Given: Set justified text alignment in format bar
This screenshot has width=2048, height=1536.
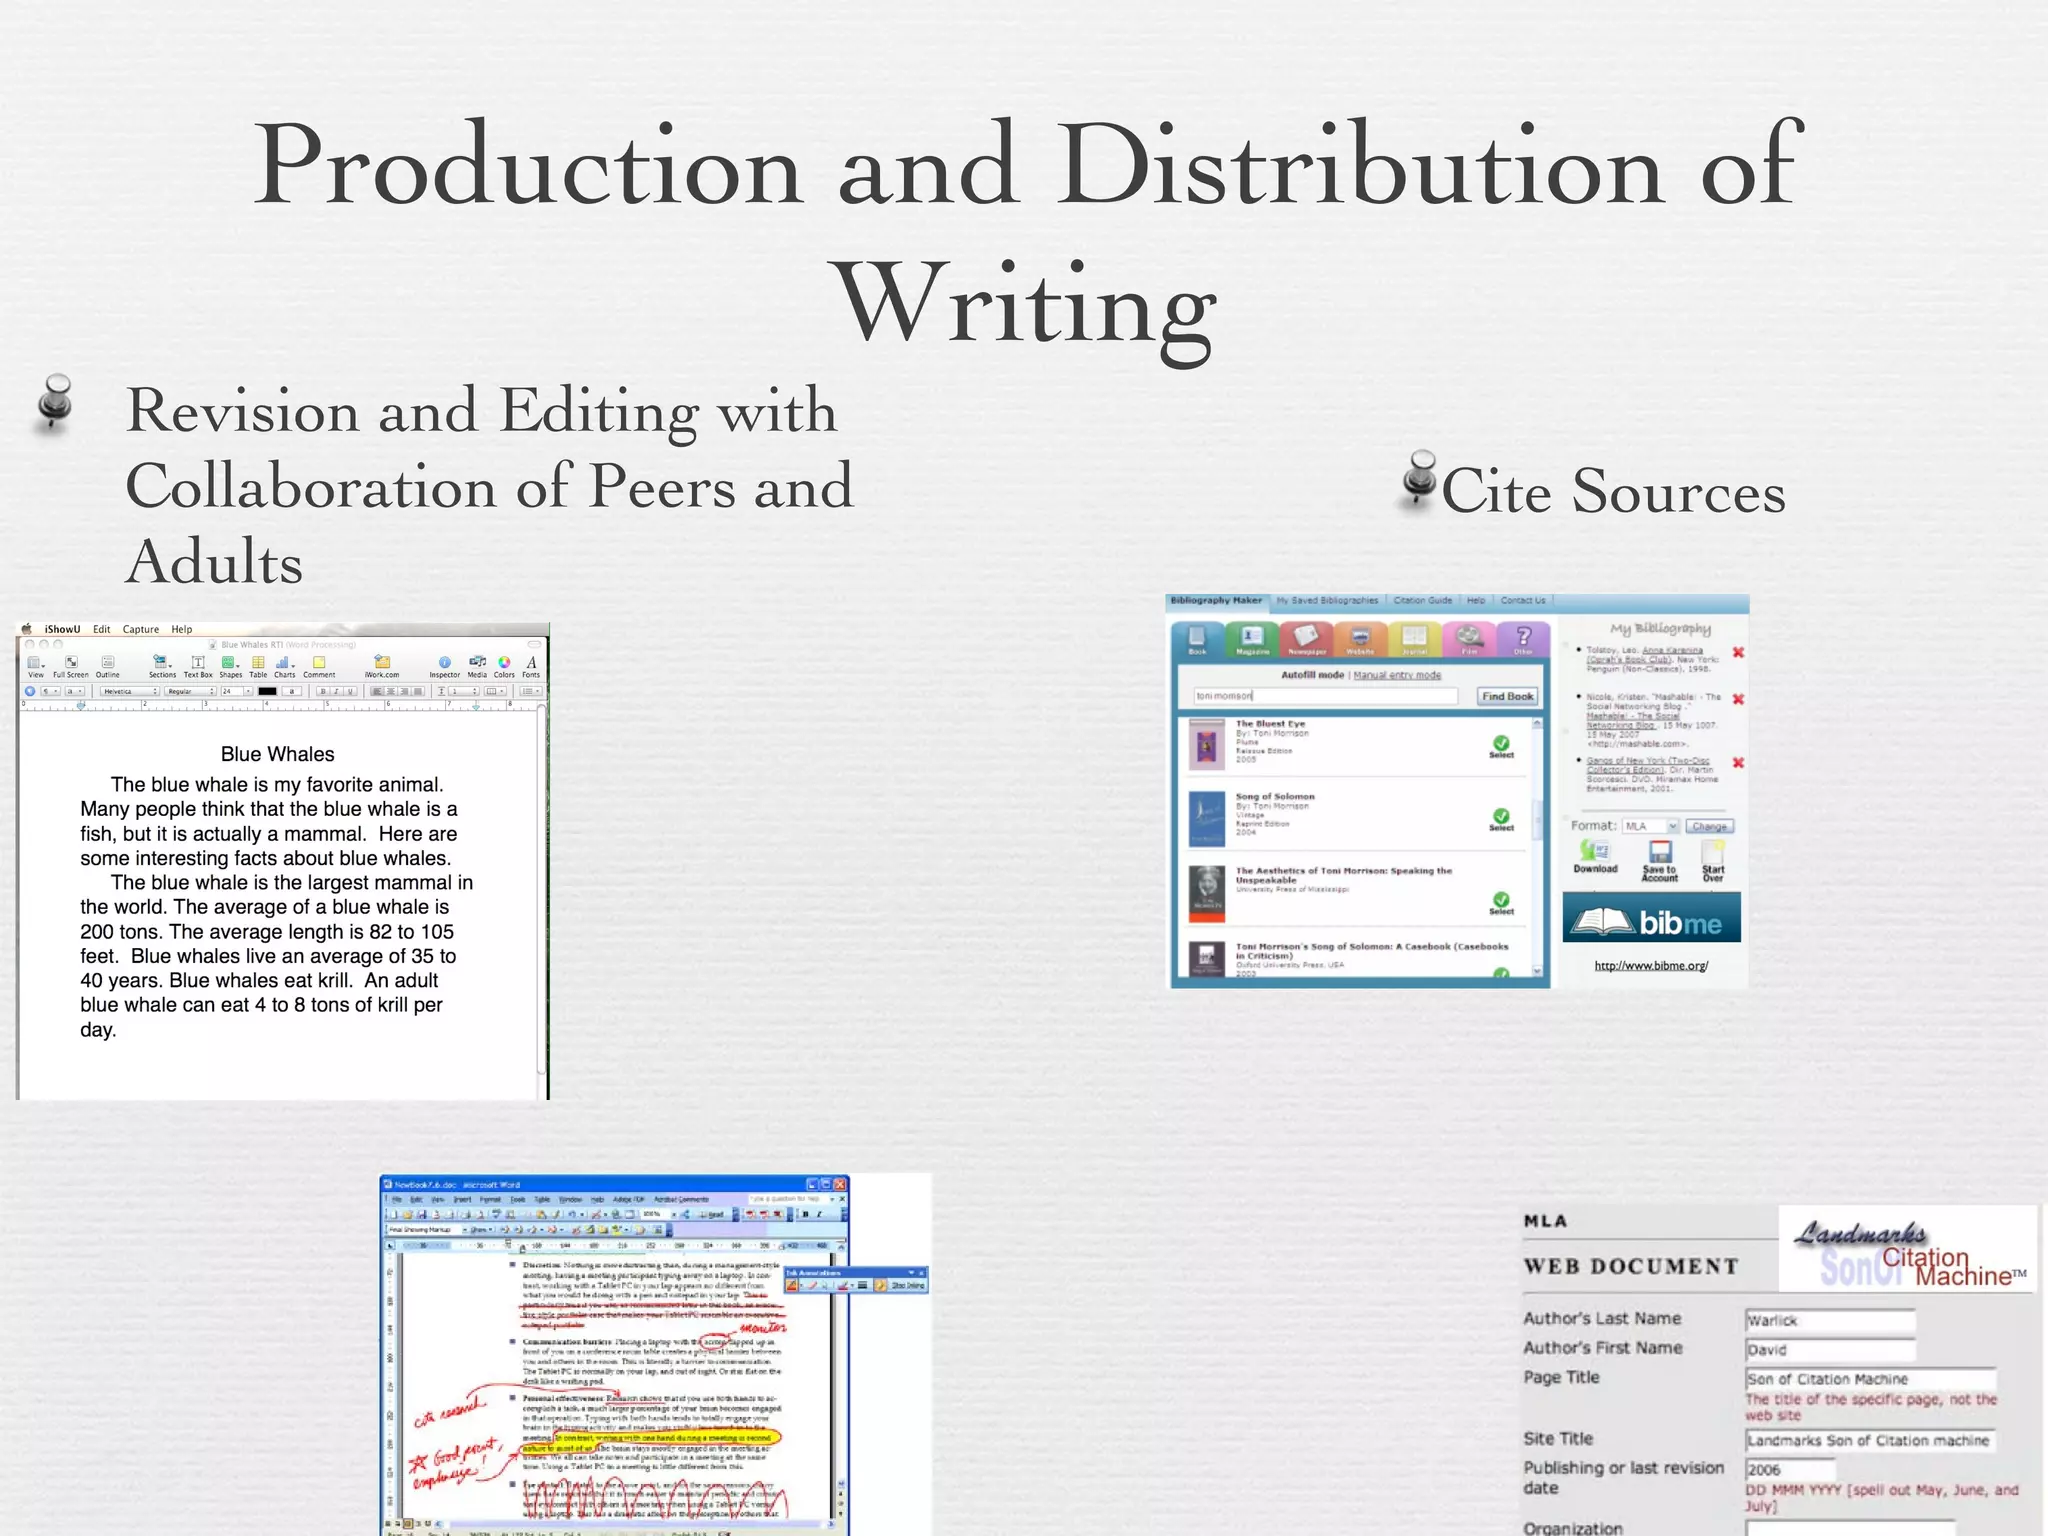Looking at the screenshot, I should coord(418,691).
